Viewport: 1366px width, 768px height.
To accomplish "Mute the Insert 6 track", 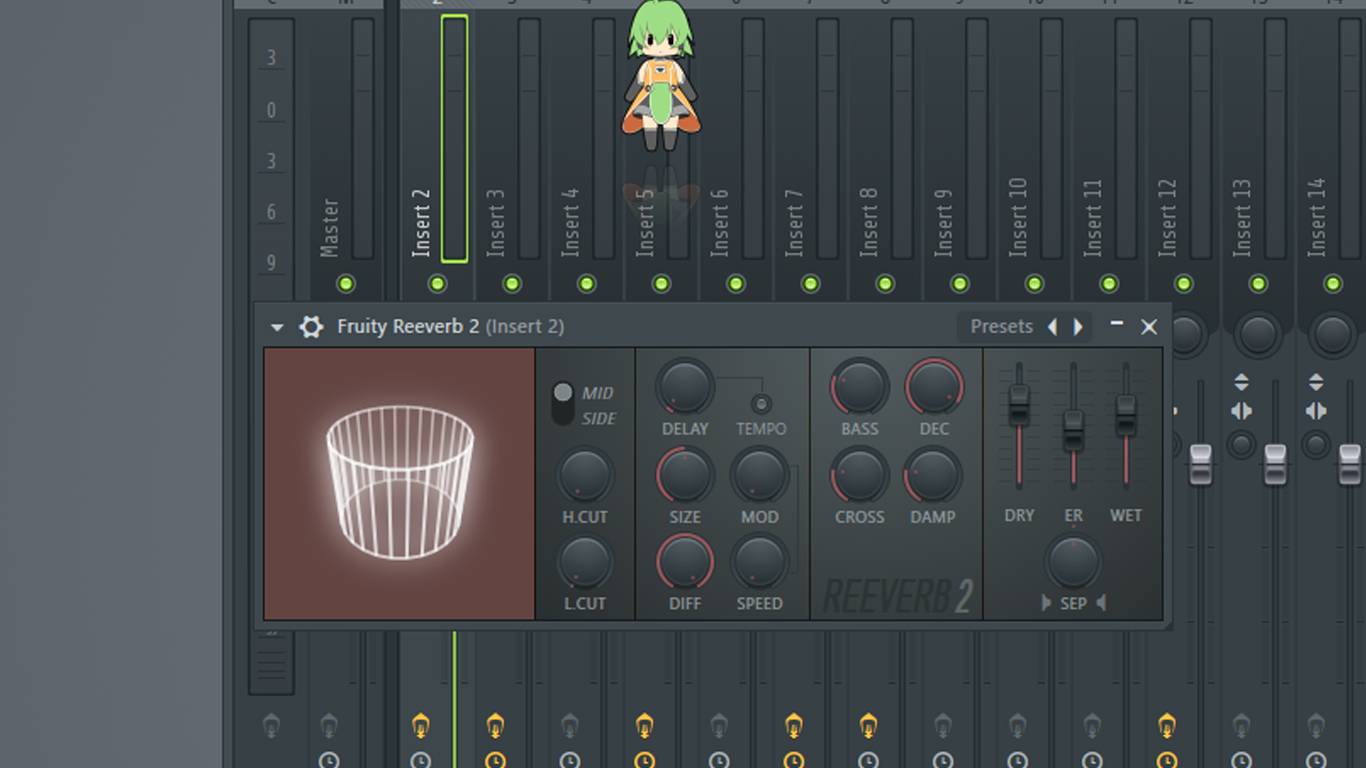I will 735,284.
